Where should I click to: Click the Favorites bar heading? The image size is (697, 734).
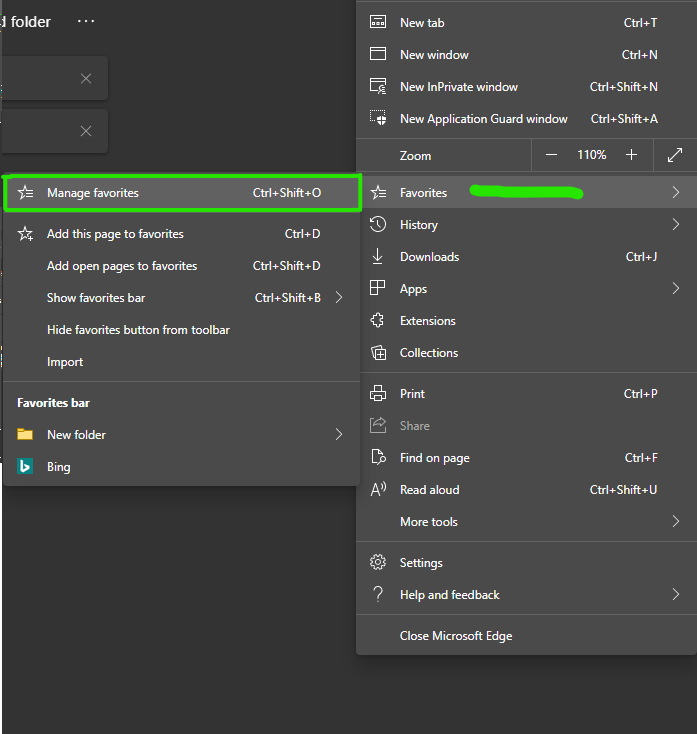(53, 403)
